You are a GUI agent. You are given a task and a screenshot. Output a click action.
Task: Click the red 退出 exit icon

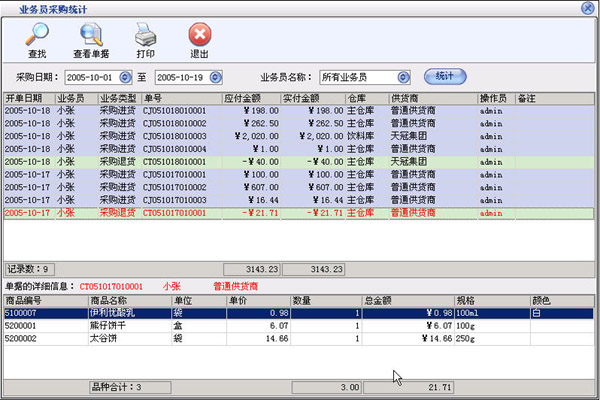point(199,36)
